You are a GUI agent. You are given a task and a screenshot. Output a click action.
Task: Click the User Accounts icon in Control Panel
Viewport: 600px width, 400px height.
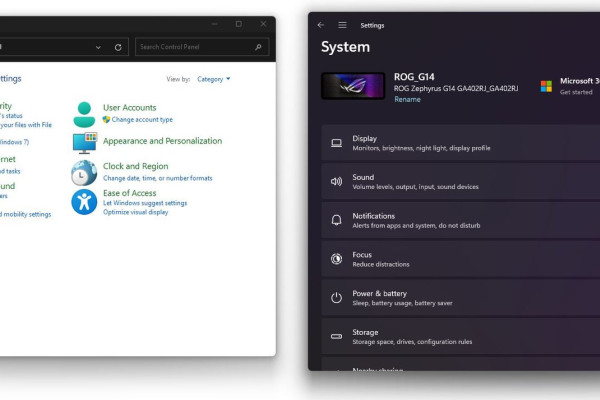click(84, 114)
